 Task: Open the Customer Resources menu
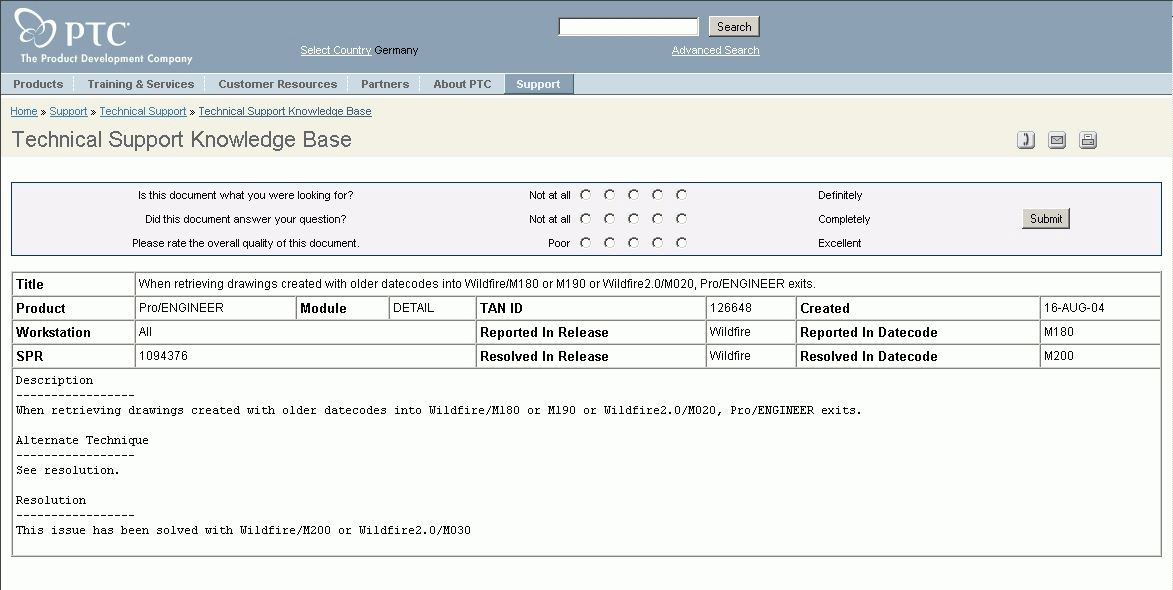278,84
